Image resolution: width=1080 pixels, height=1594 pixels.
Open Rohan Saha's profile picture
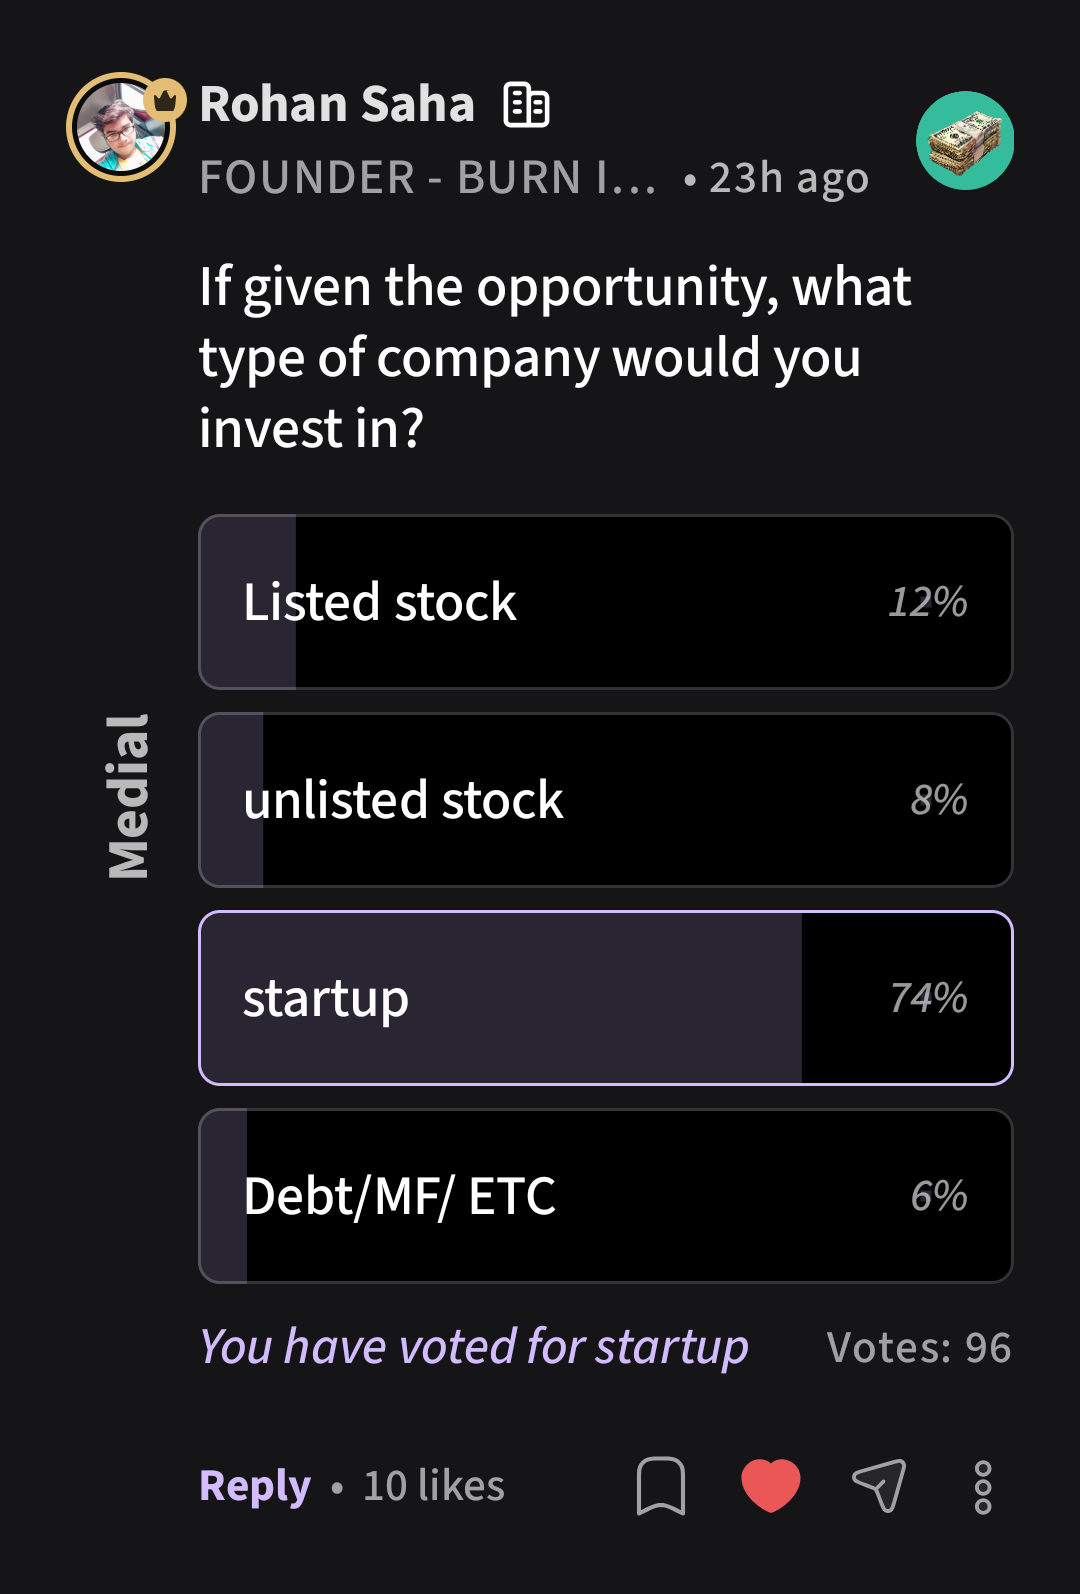(x=119, y=130)
